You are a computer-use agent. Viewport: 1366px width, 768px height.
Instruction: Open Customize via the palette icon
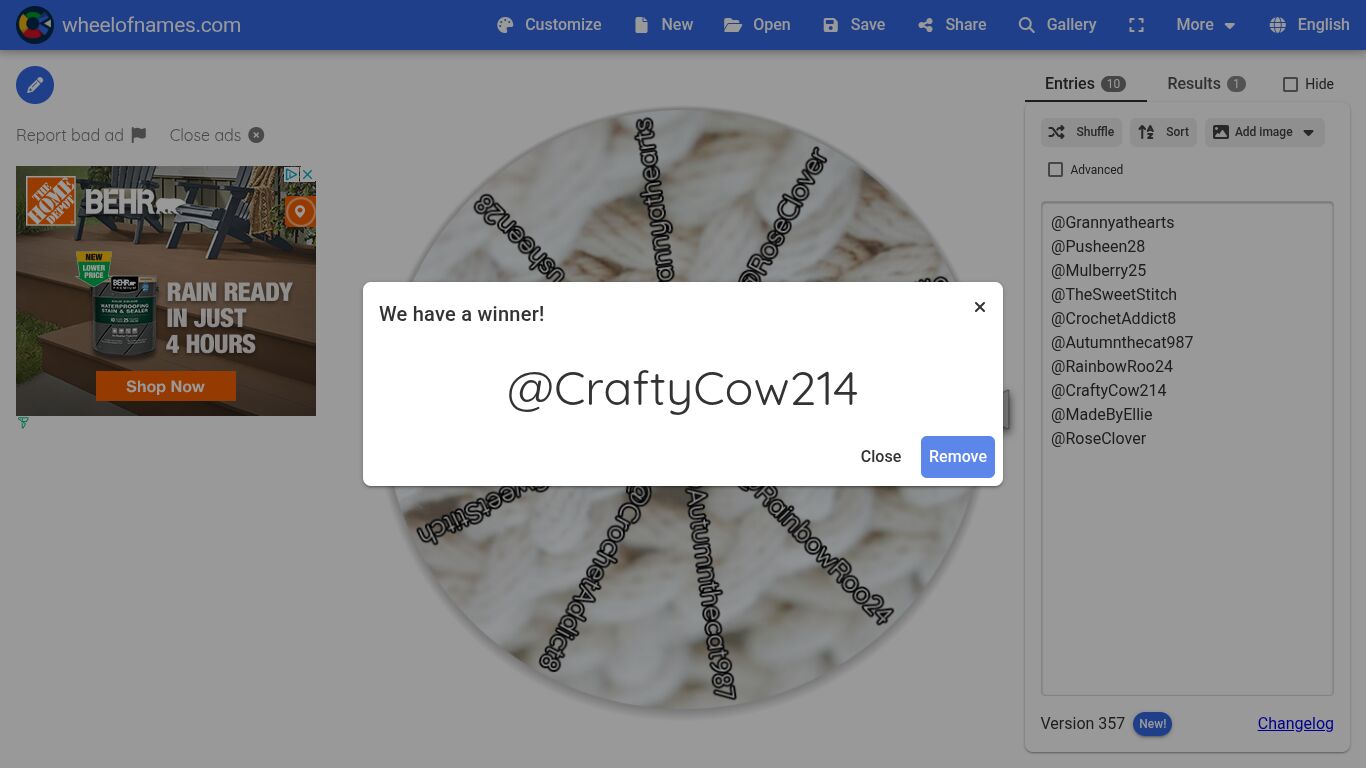click(x=505, y=25)
